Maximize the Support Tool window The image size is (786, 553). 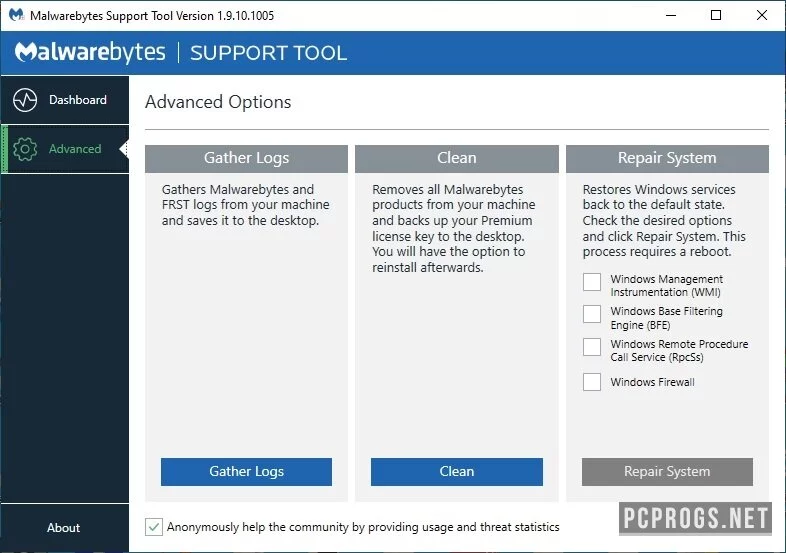click(716, 15)
